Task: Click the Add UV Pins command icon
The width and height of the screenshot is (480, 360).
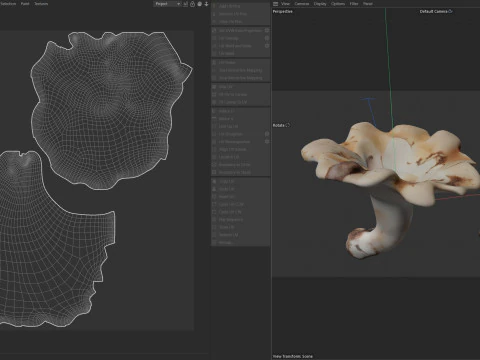Action: [214, 6]
